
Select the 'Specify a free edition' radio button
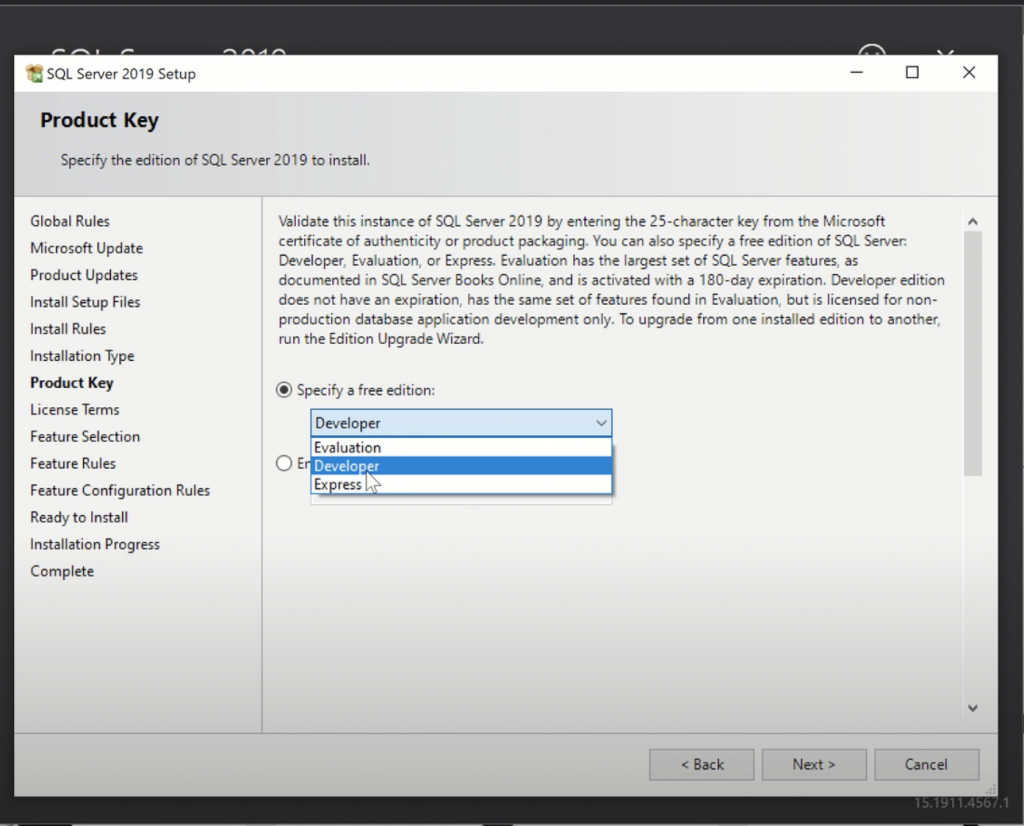[x=283, y=390]
